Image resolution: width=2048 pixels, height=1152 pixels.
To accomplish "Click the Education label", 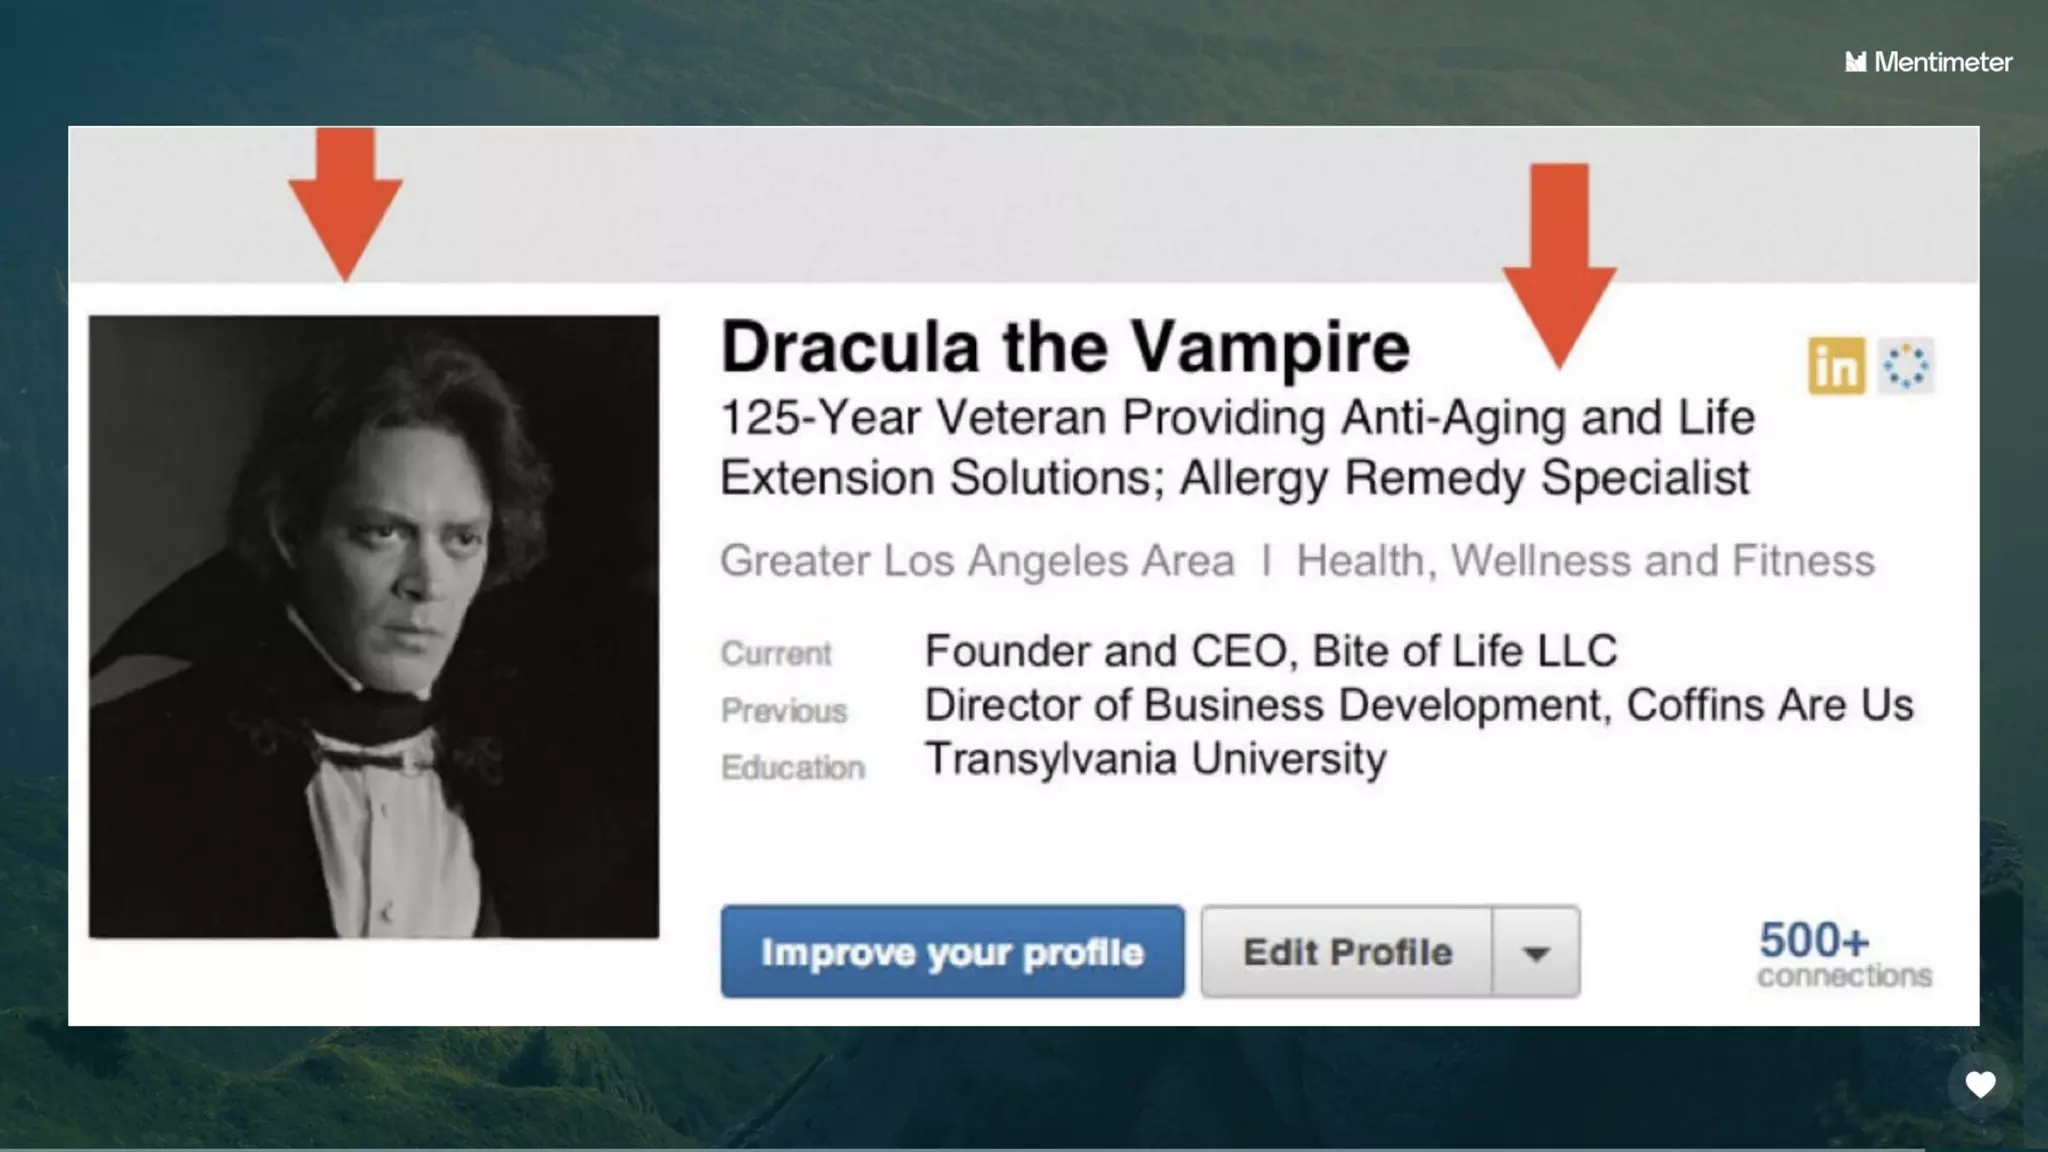I will pos(793,767).
